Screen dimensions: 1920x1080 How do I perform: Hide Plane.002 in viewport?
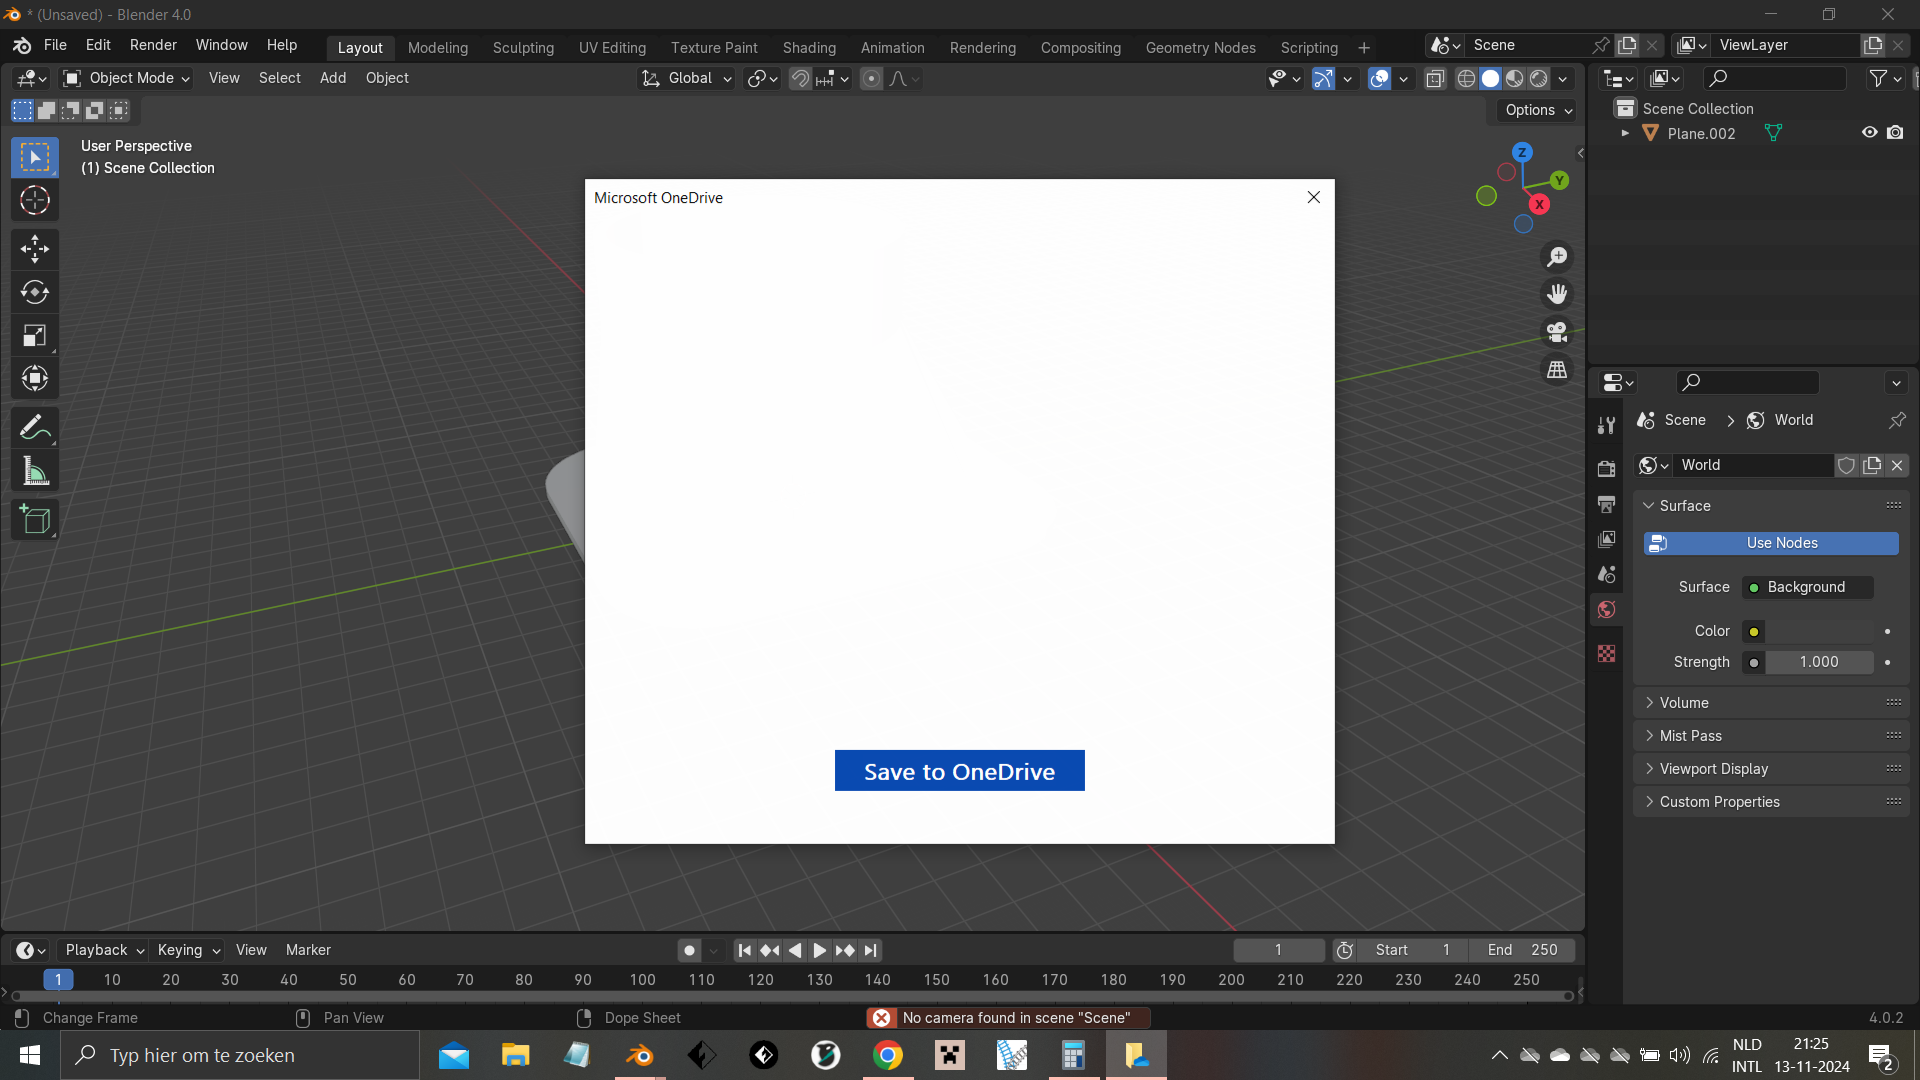pyautogui.click(x=1869, y=133)
